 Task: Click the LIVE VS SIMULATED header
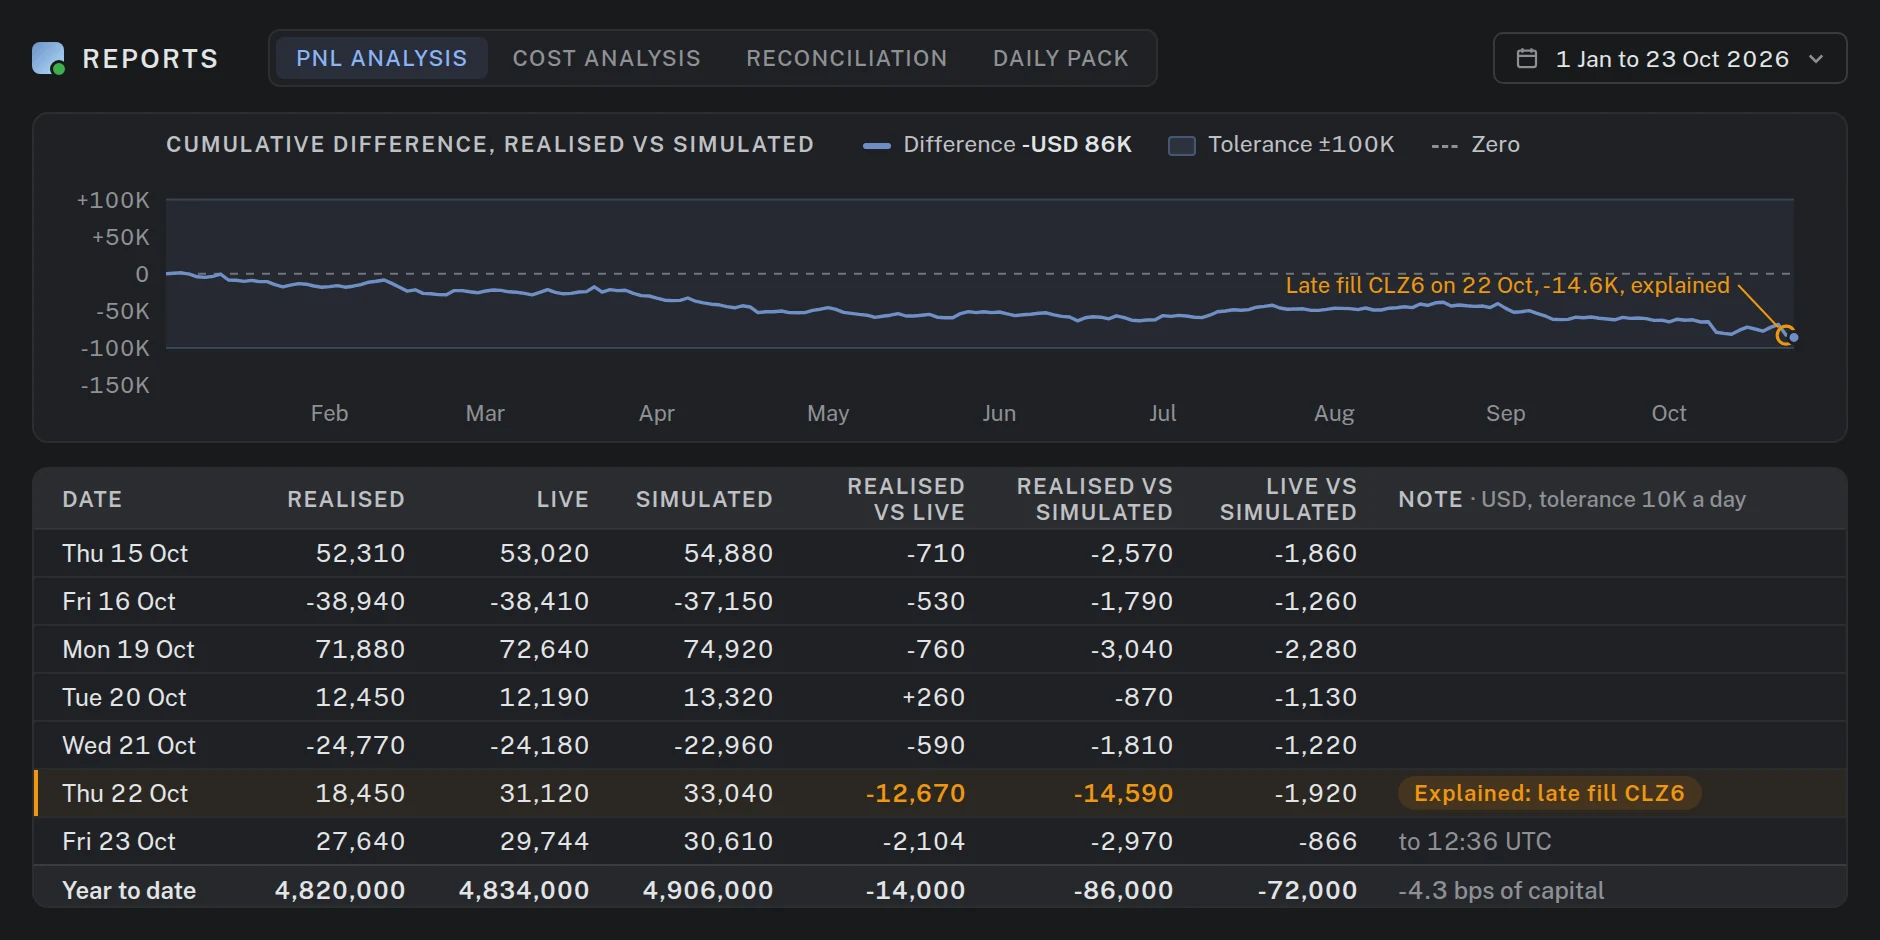[1288, 499]
